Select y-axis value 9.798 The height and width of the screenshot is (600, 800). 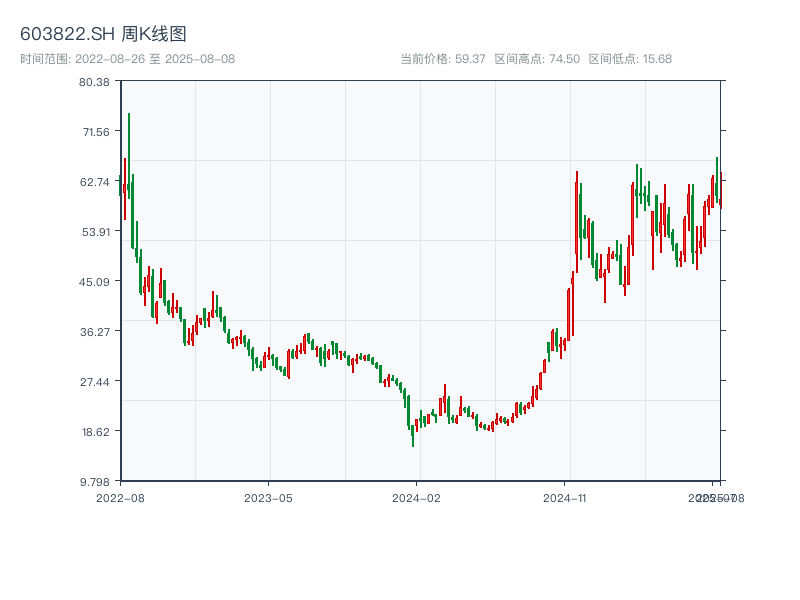pyautogui.click(x=95, y=482)
